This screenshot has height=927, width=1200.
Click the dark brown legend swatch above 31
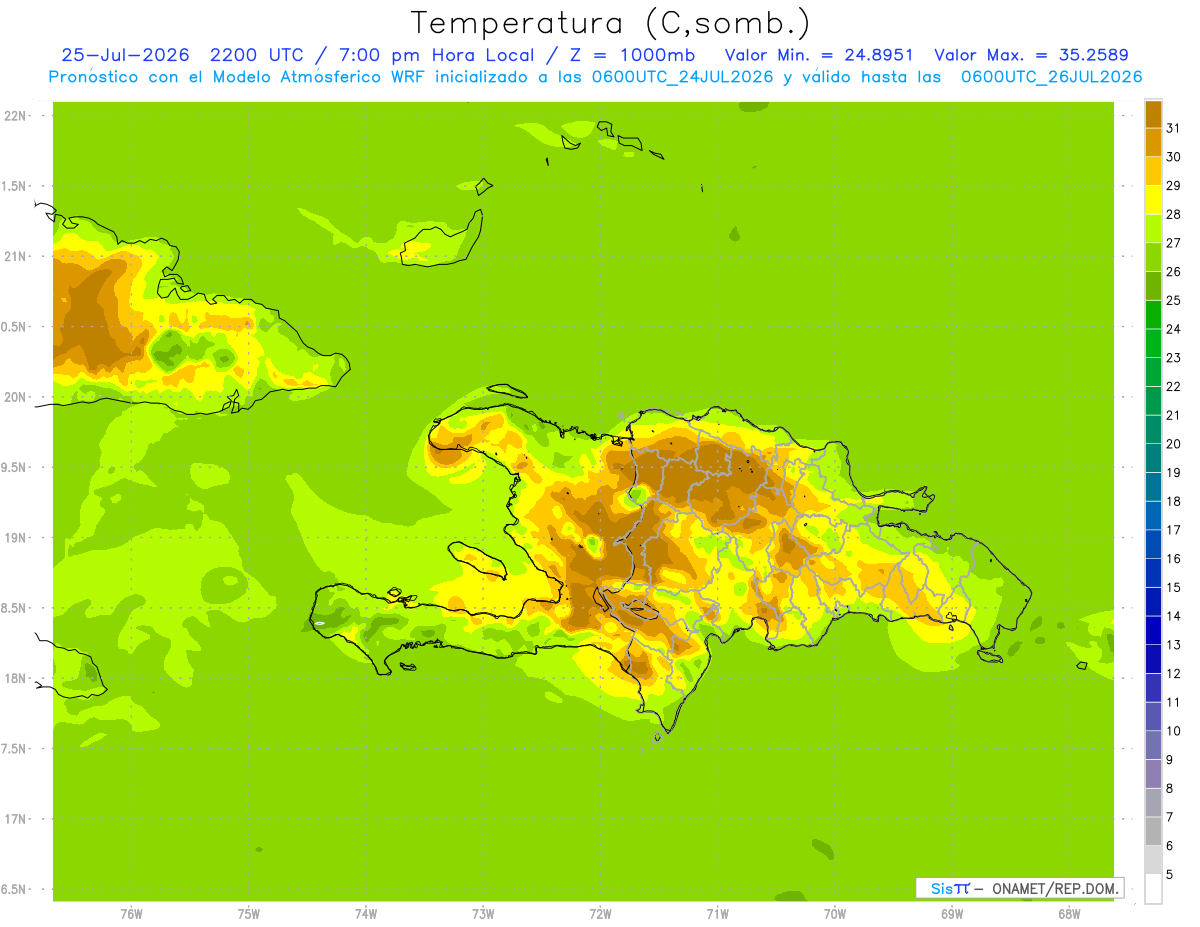[1153, 114]
